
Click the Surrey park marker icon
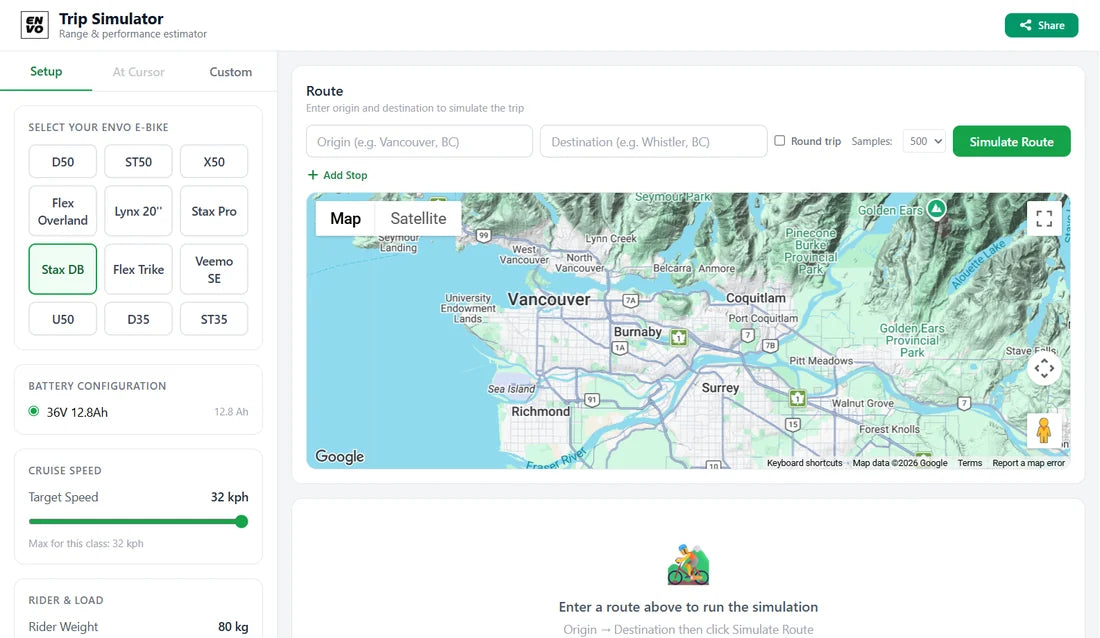pyautogui.click(x=797, y=399)
